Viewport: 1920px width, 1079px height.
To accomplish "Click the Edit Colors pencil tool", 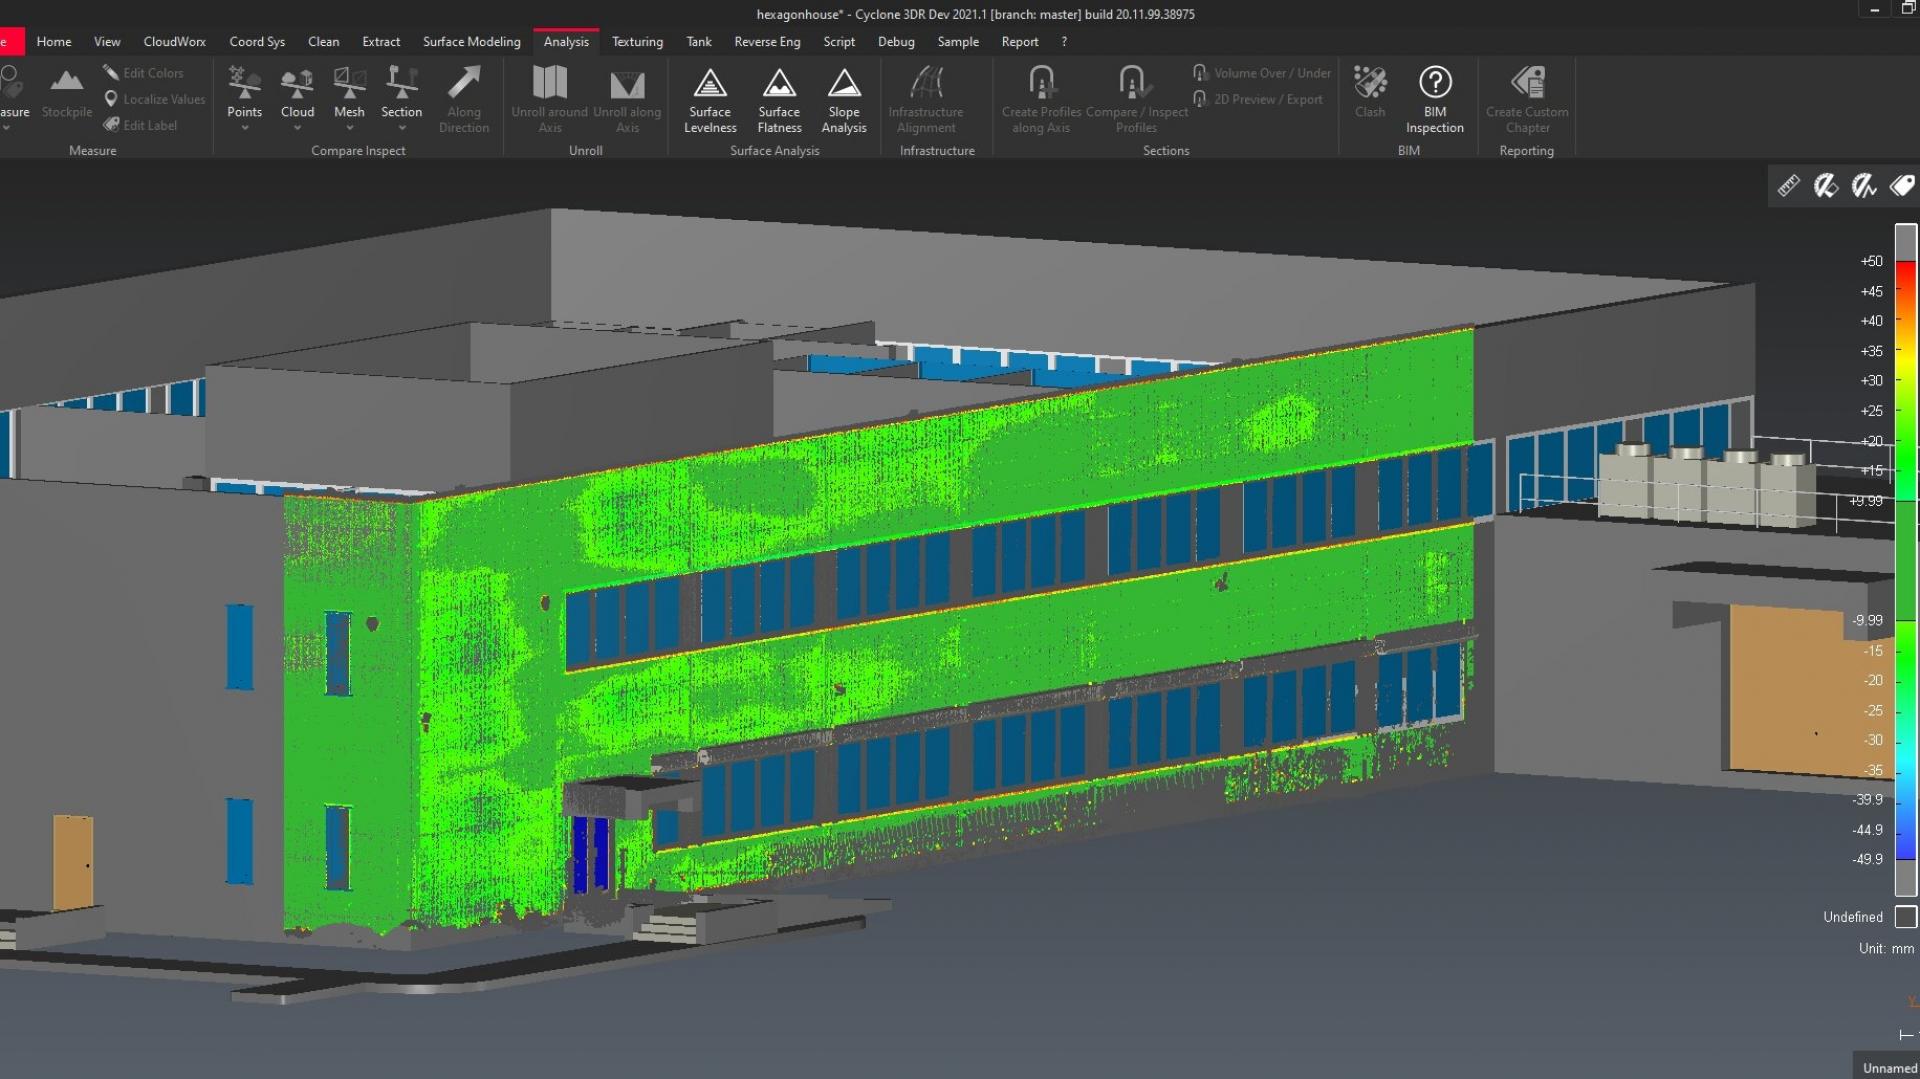I will pyautogui.click(x=143, y=73).
